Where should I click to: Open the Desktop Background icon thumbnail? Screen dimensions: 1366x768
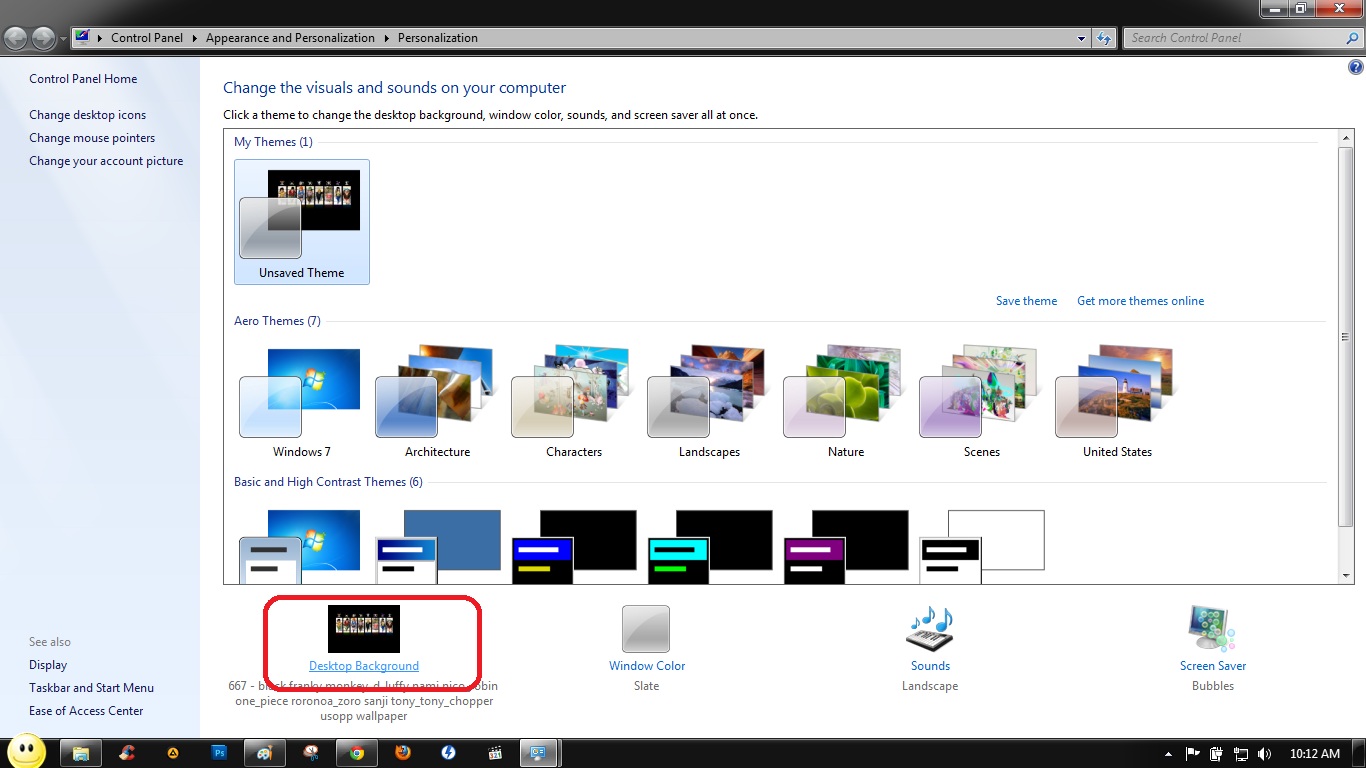click(364, 629)
